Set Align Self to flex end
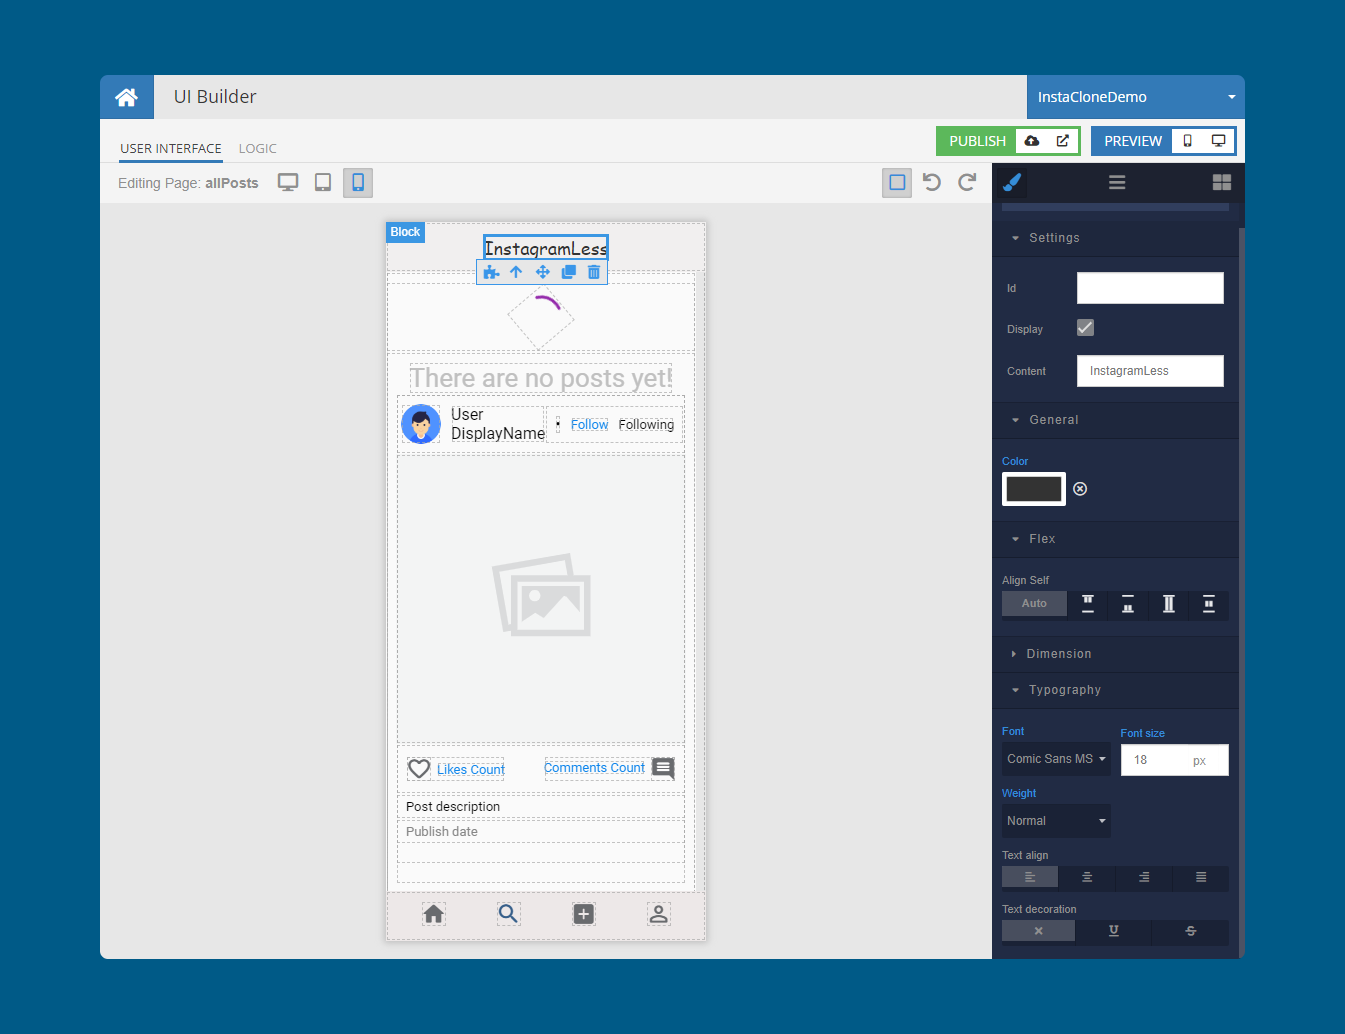 tap(1128, 604)
